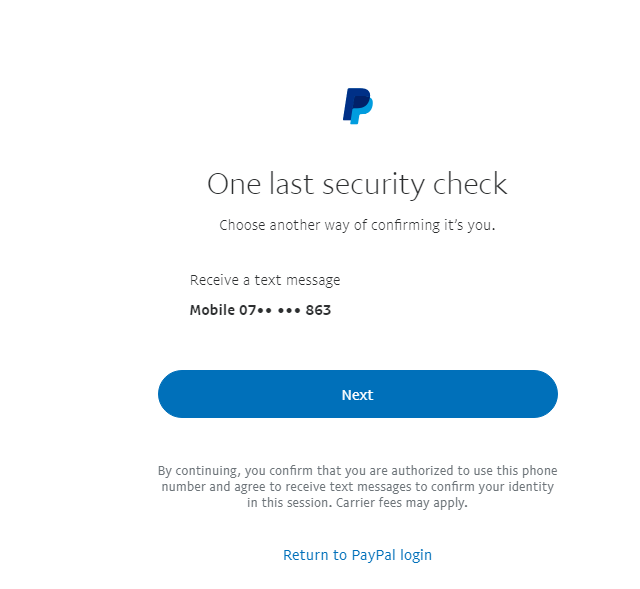Click the One last security check heading
The width and height of the screenshot is (640, 589).
(x=357, y=184)
